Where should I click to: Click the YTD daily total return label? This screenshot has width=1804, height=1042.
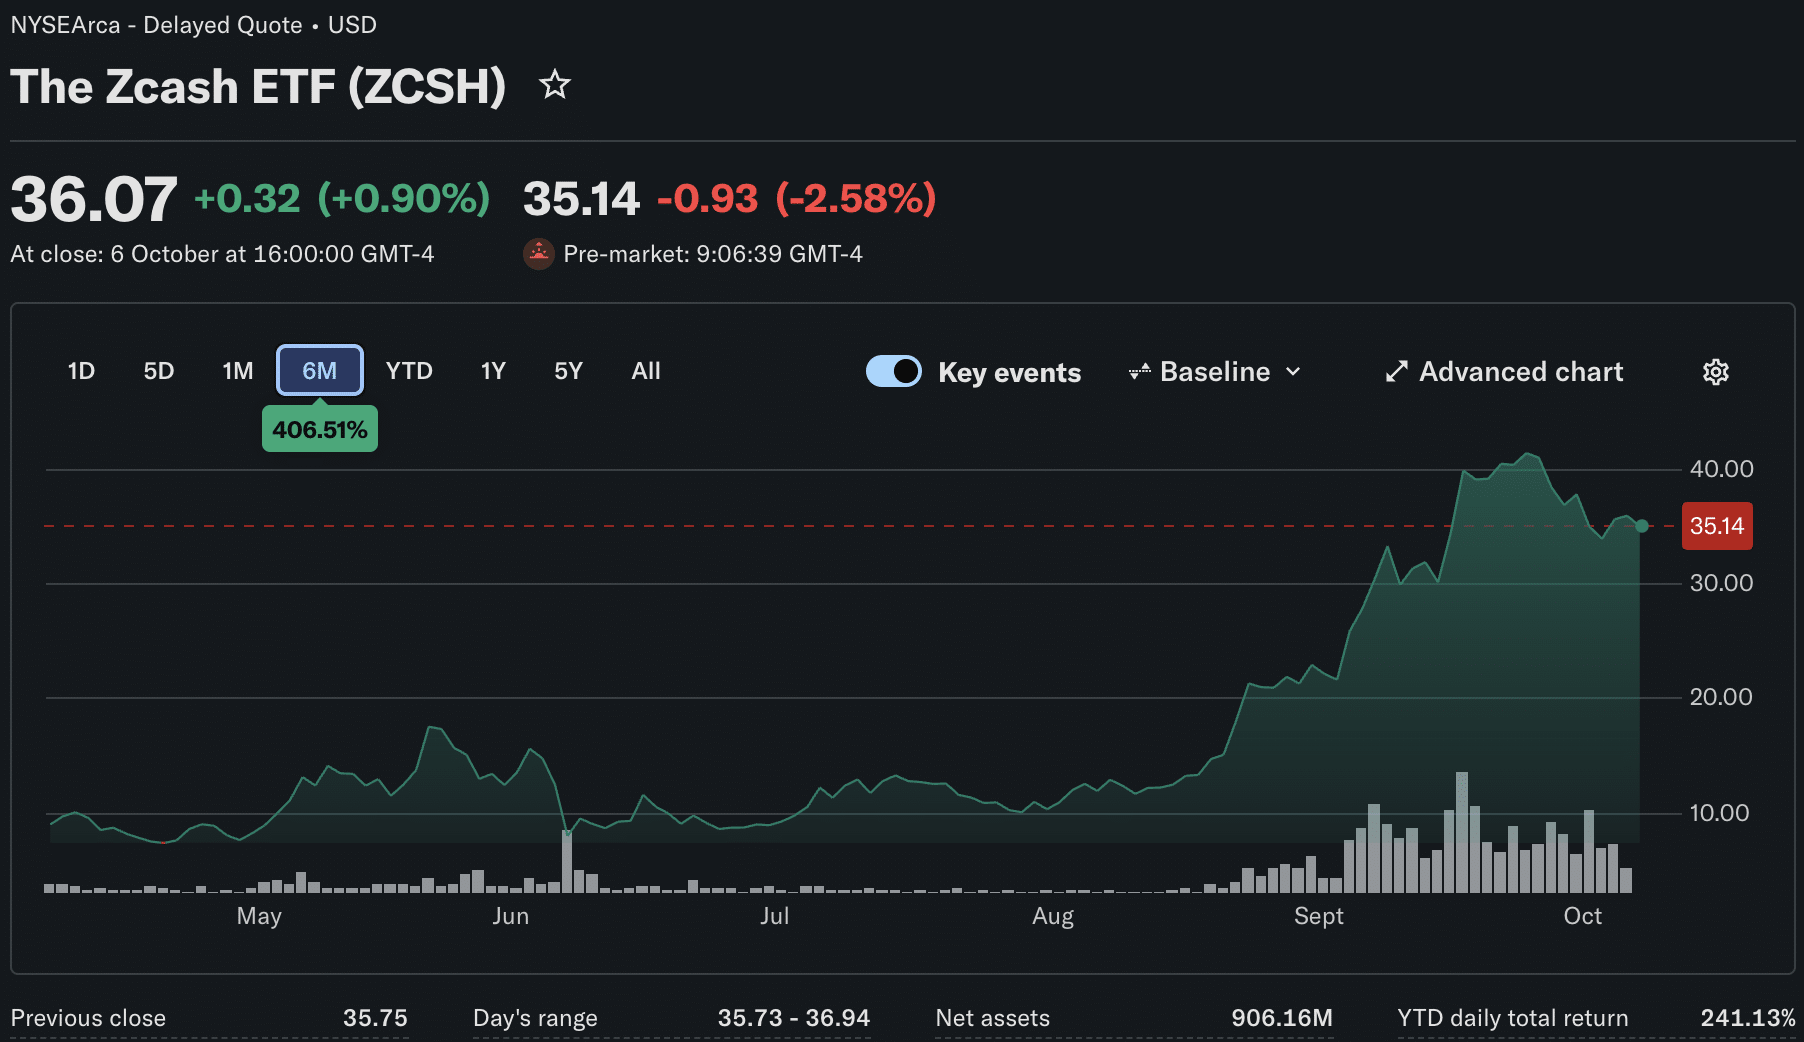coord(1513,1018)
